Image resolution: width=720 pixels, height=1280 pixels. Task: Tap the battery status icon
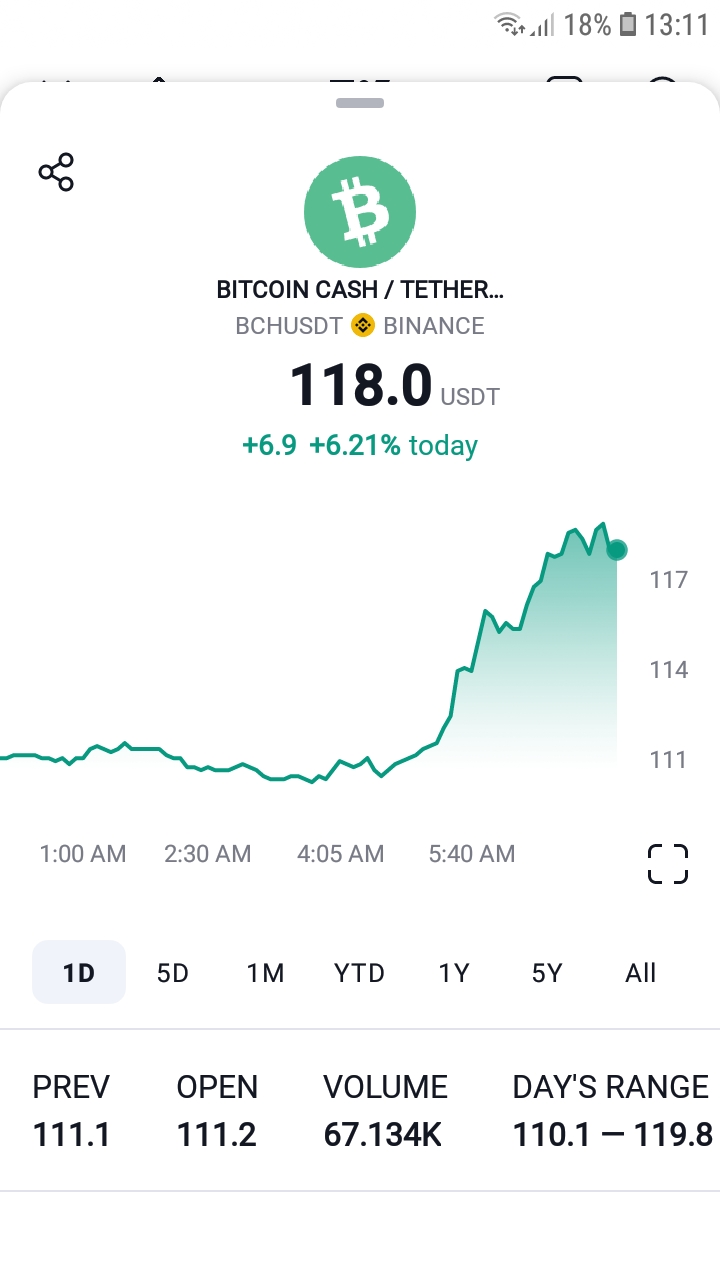[627, 25]
